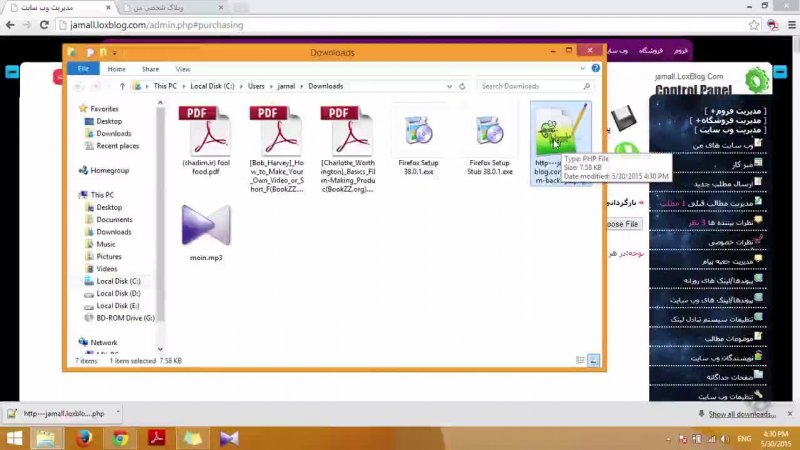
Task: Open the moin.mp3 audio file icon
Action: click(206, 228)
